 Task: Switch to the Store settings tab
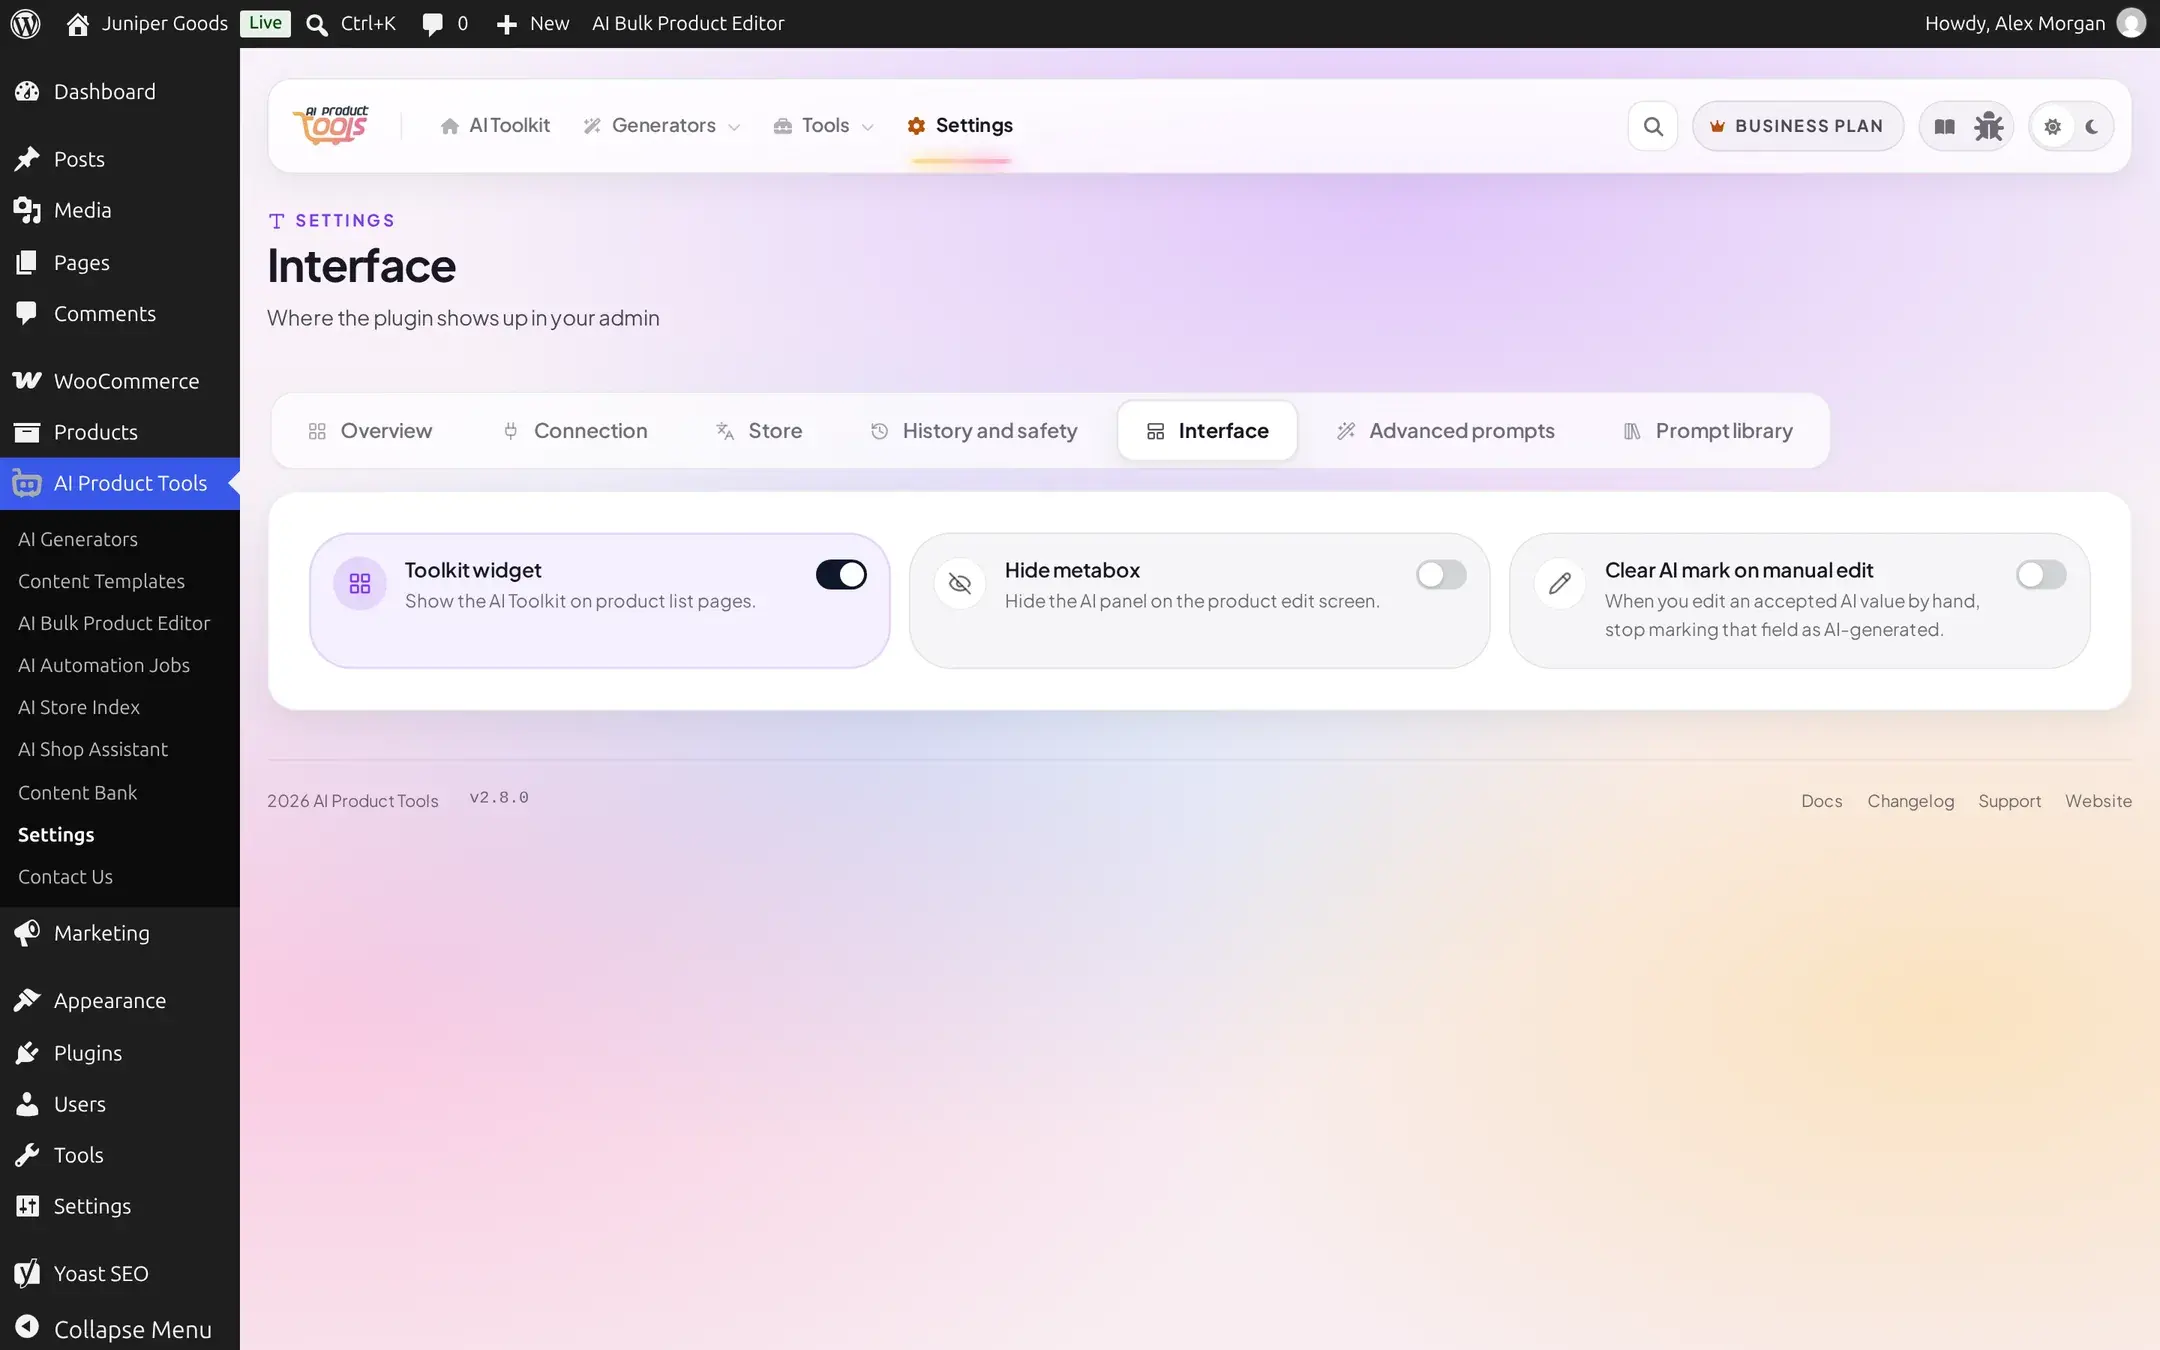(759, 431)
